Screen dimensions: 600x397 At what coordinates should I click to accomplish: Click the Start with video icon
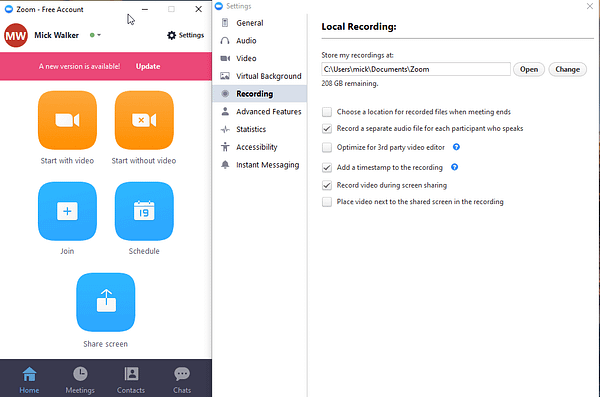click(x=67, y=120)
